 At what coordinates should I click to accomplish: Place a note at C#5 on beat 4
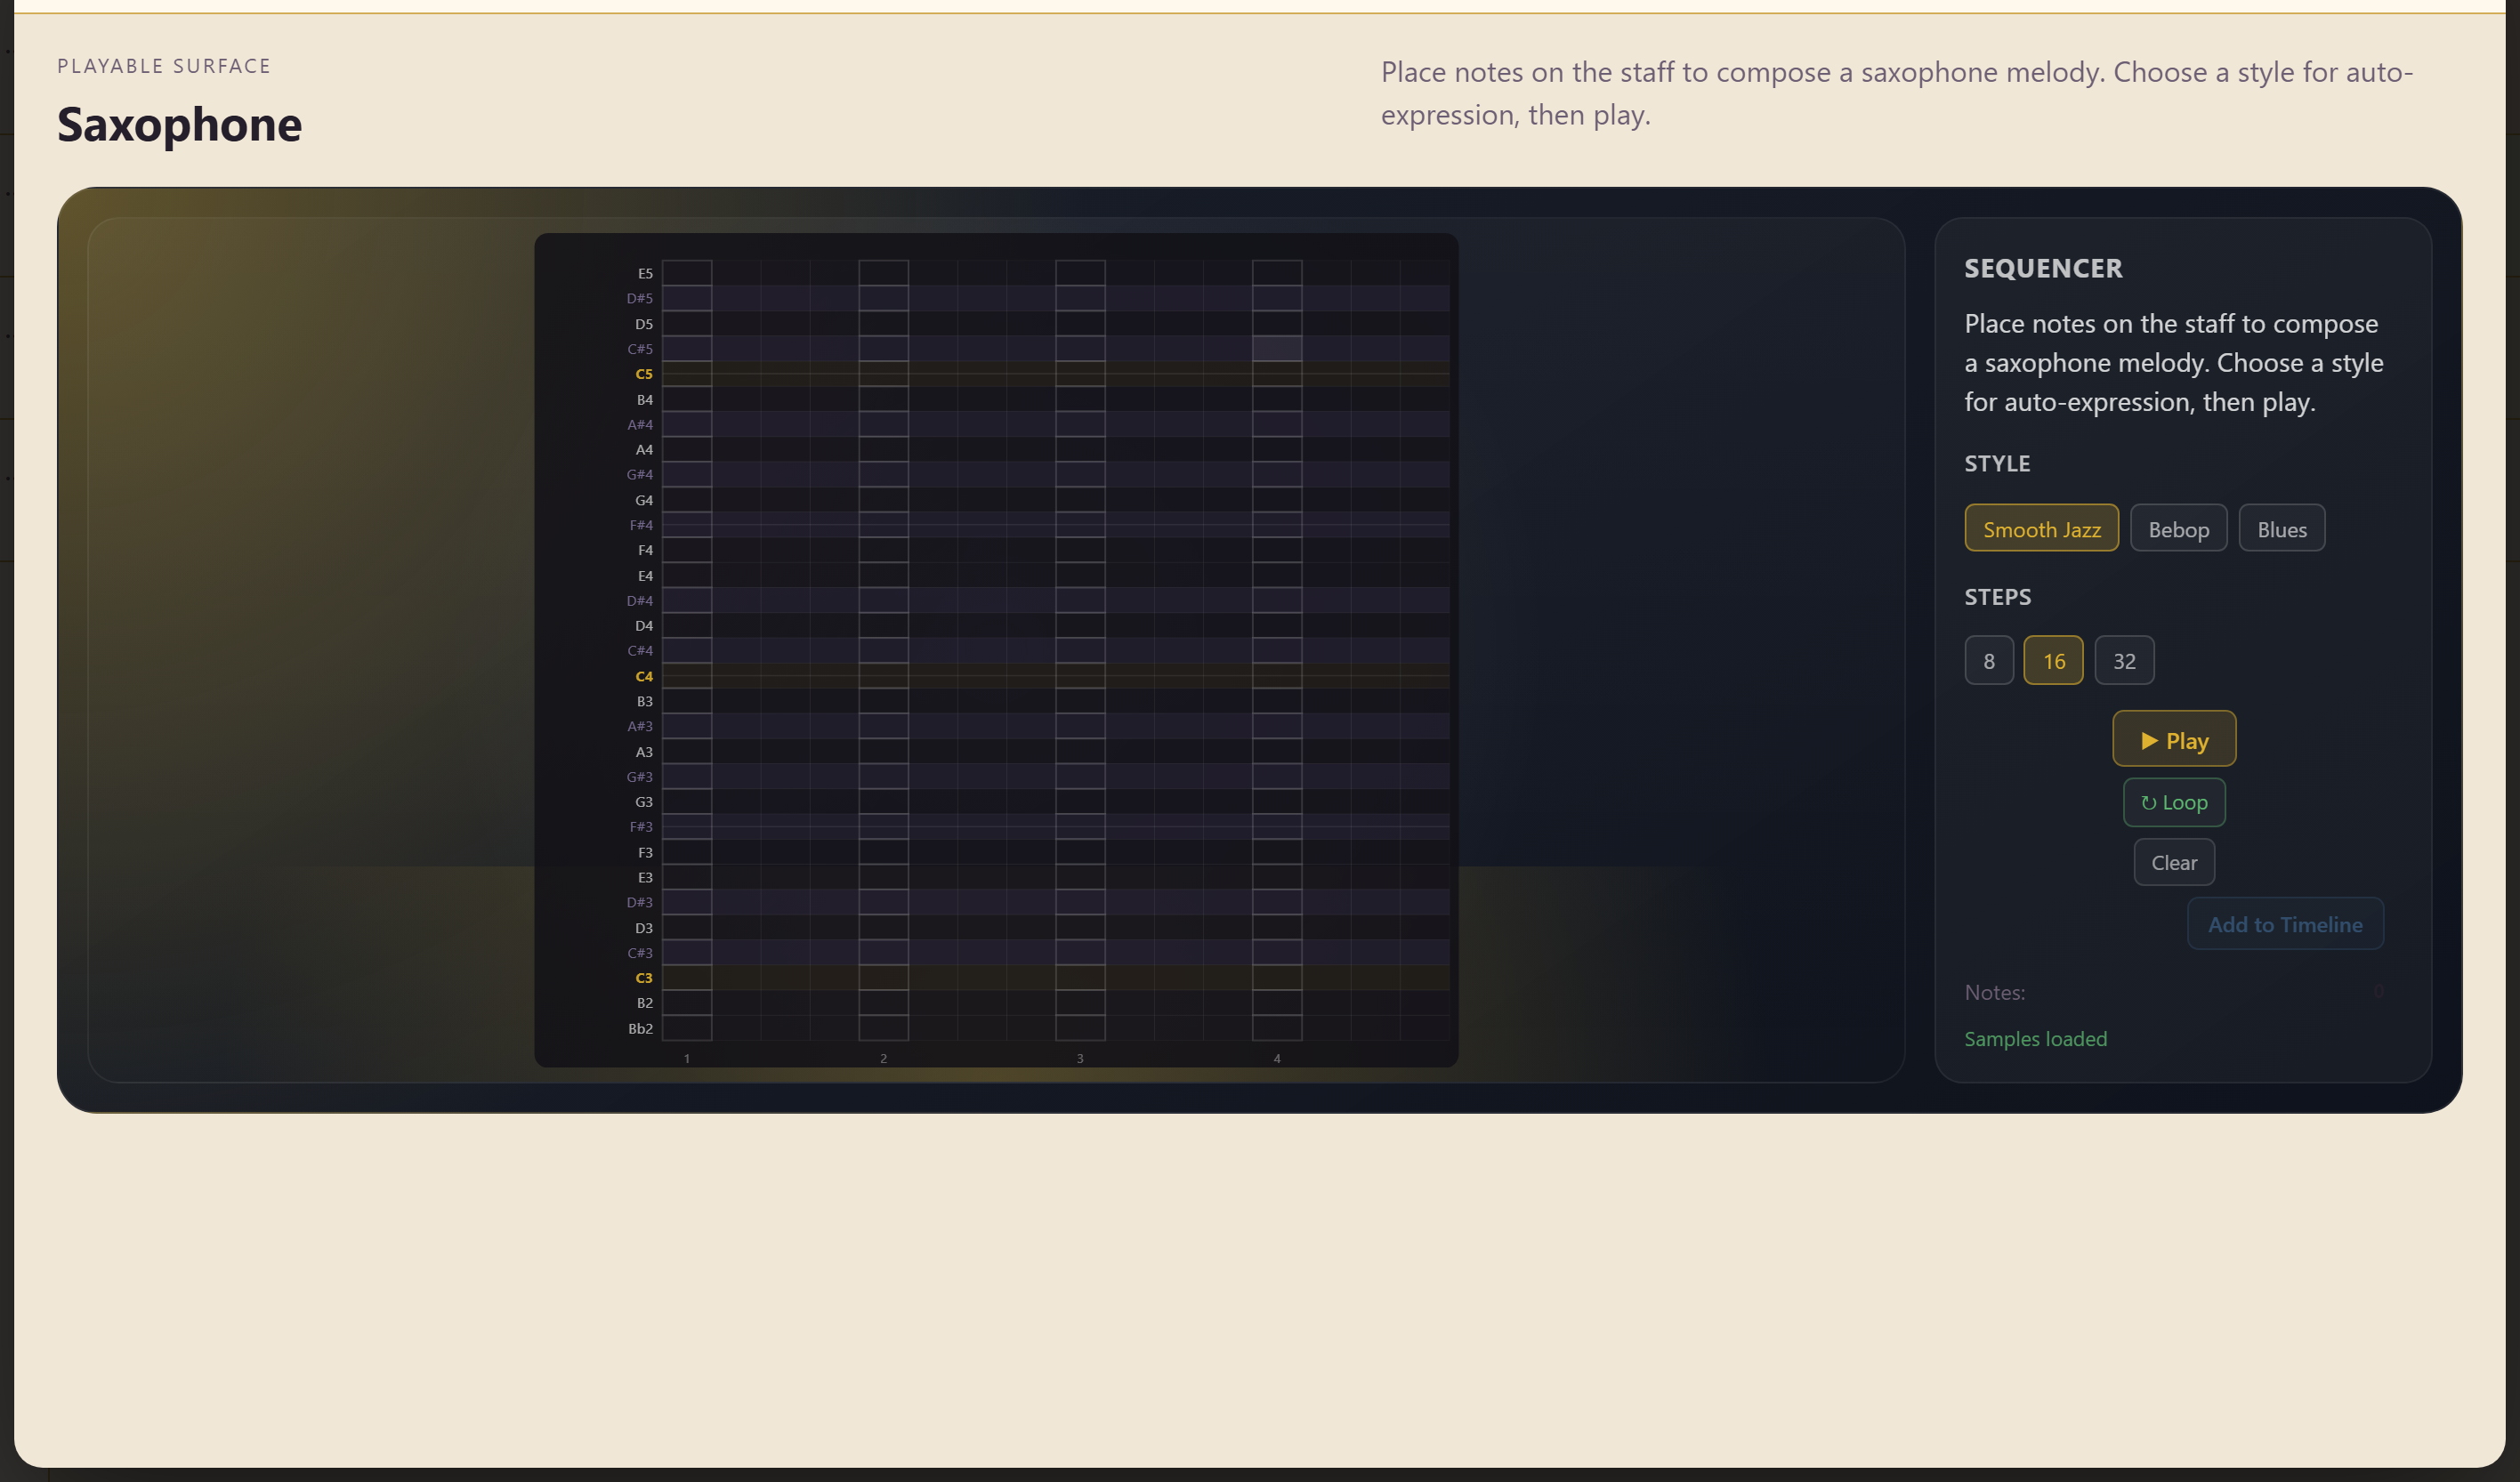(x=1277, y=348)
